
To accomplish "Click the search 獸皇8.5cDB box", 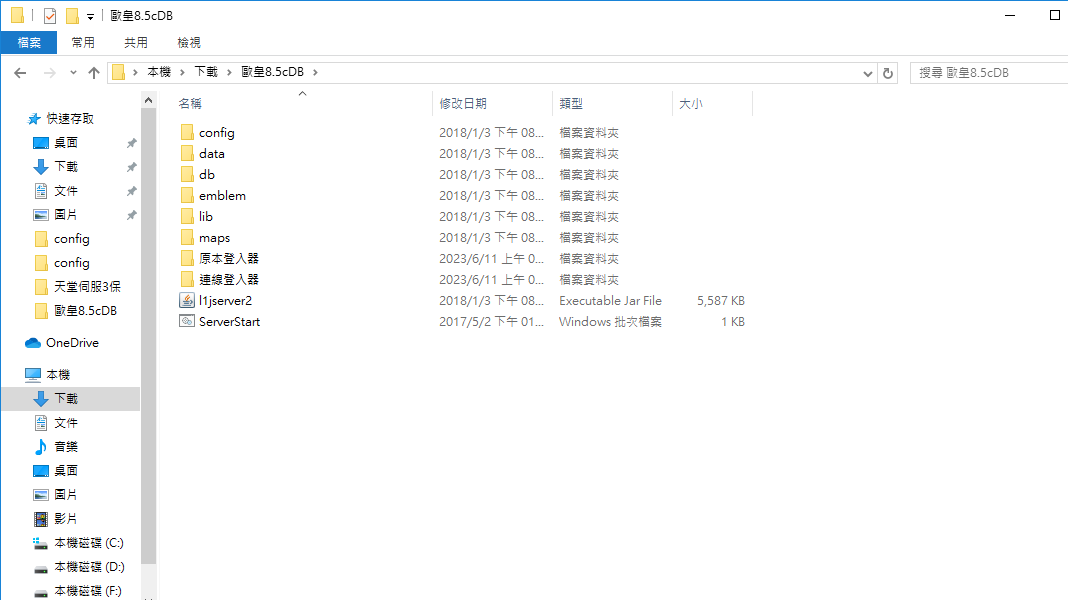I will [989, 73].
